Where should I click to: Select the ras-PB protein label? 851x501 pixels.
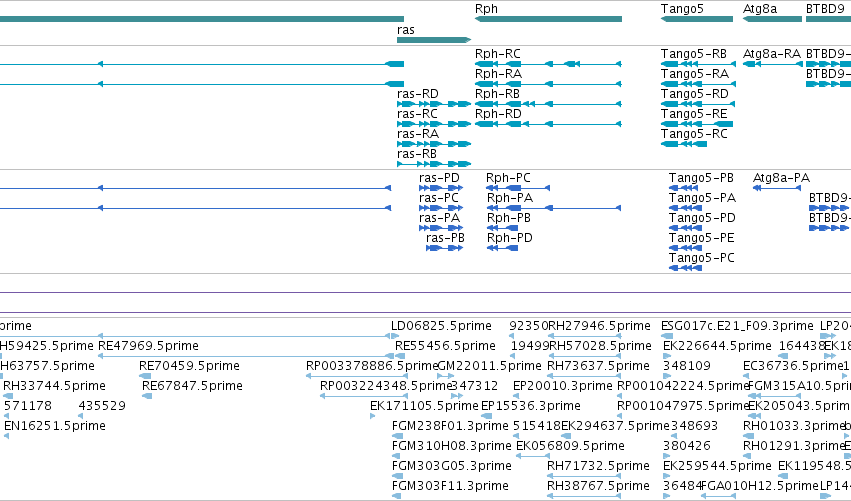tap(445, 238)
